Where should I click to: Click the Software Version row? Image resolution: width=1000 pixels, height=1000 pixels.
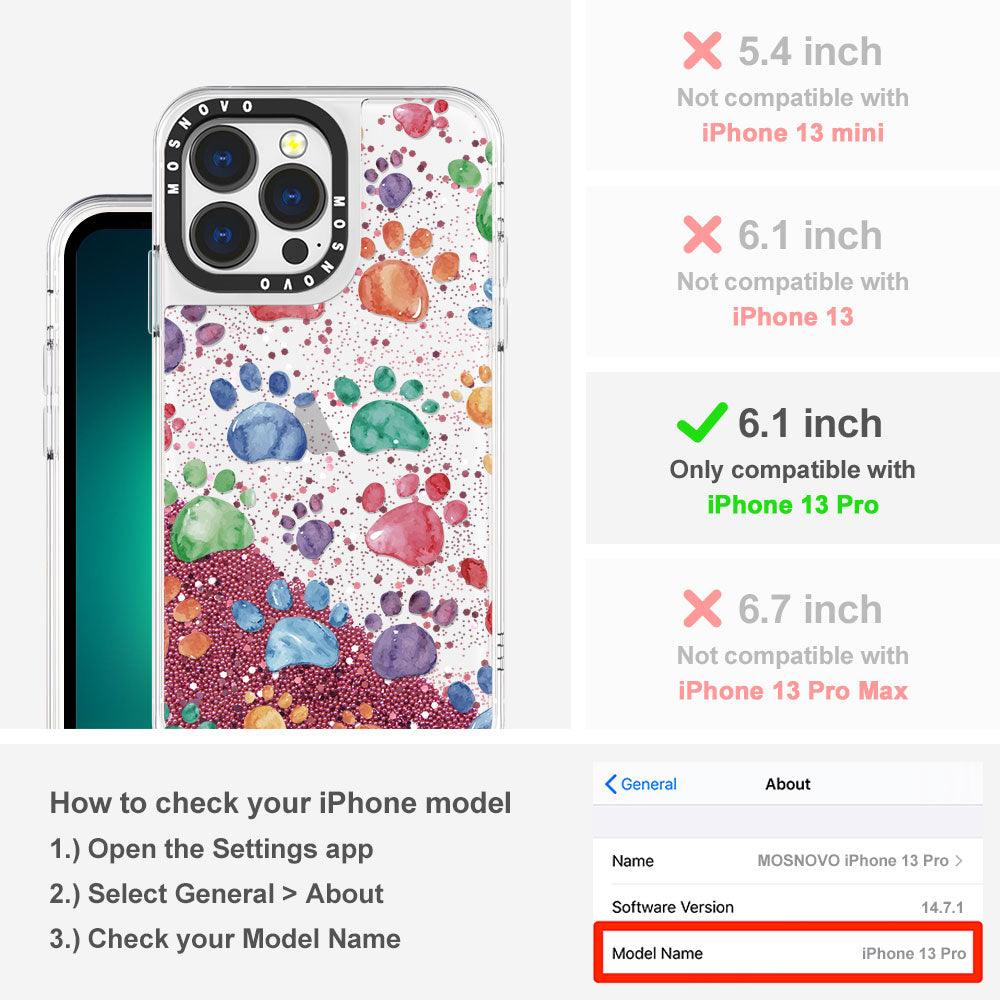click(788, 907)
